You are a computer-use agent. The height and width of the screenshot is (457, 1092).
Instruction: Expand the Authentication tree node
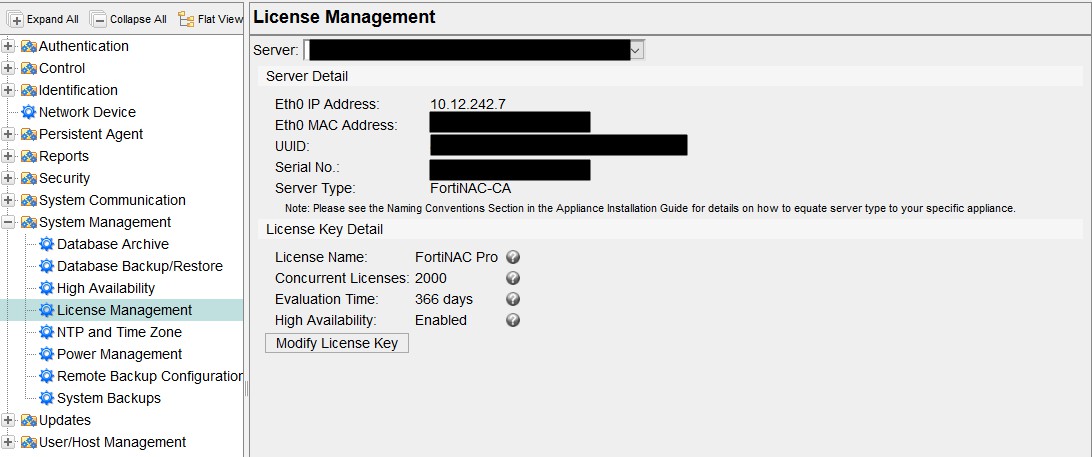coord(9,46)
